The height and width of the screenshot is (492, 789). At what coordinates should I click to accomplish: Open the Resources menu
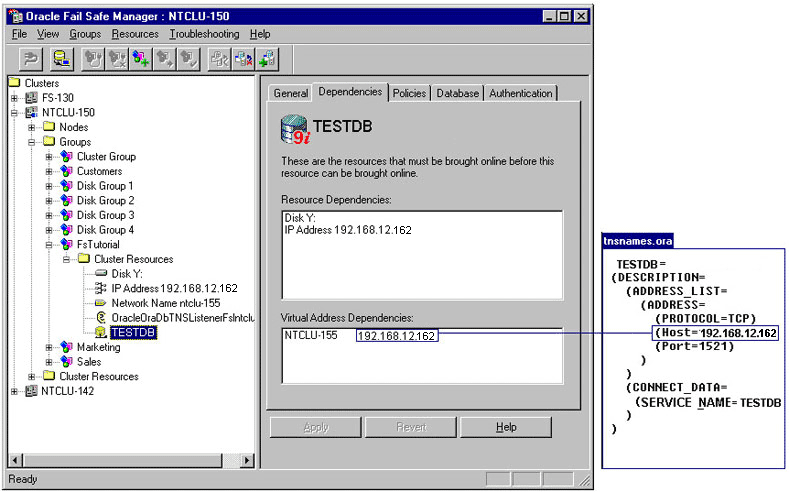pos(135,34)
